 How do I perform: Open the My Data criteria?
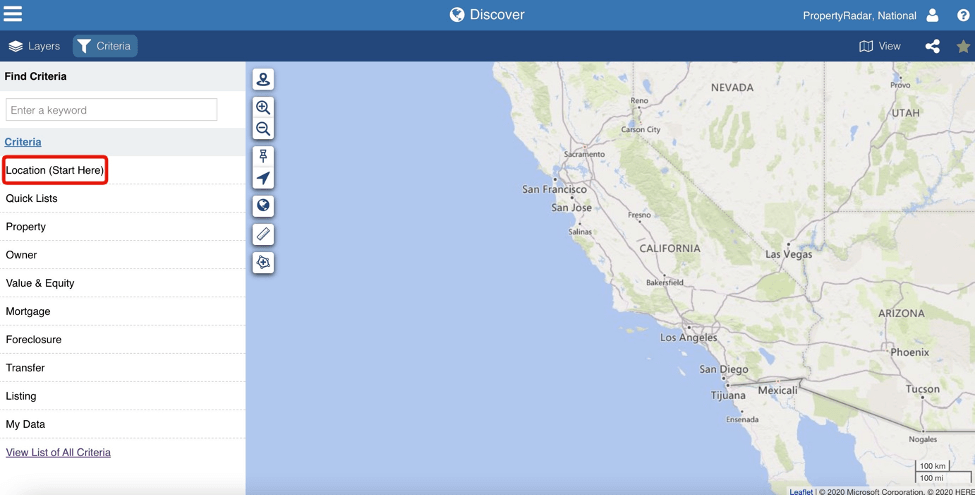click(123, 425)
